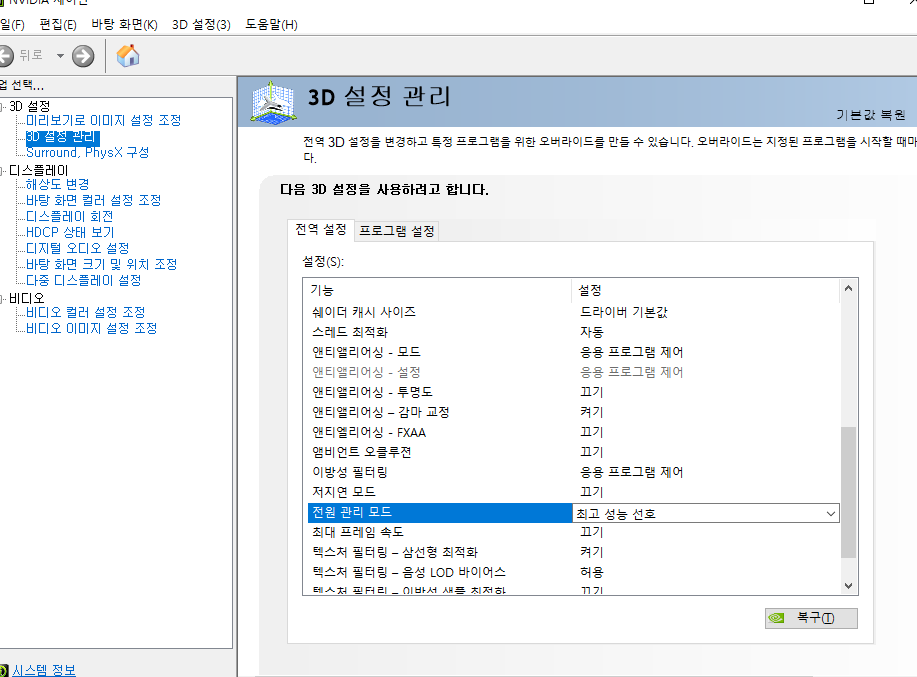The width and height of the screenshot is (917, 677).
Task: Select the 쉐이더 캐시 사이즈 row
Action: coord(573,312)
